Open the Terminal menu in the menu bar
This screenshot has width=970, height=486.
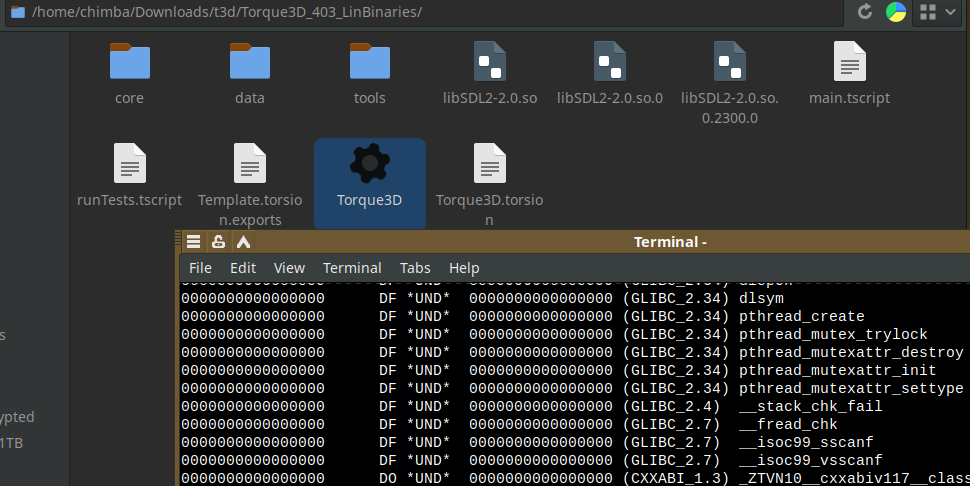352,268
